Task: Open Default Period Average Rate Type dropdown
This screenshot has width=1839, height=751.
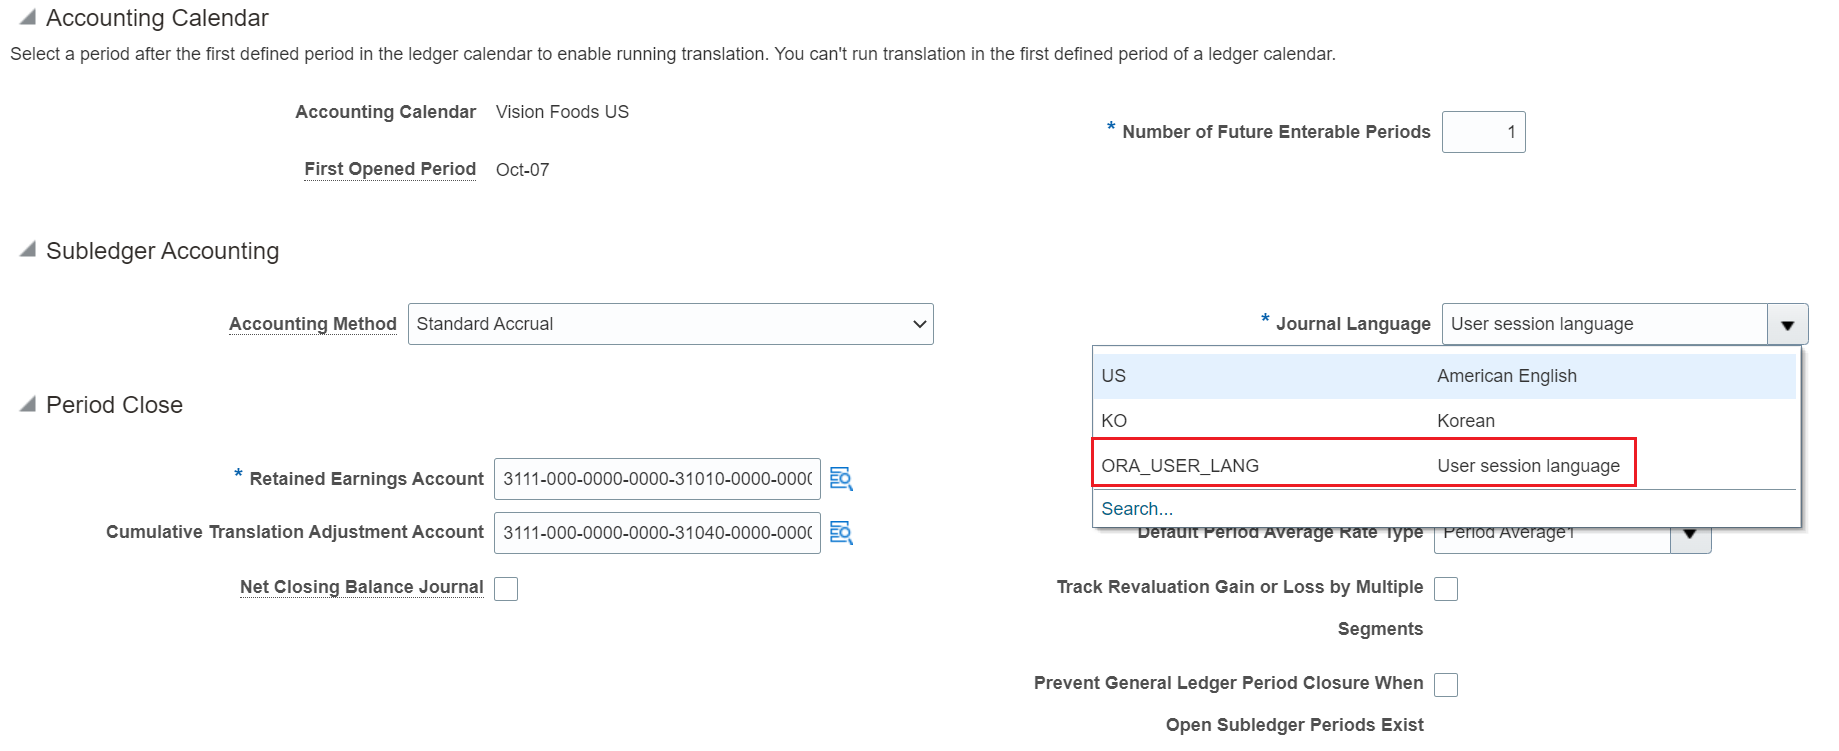Action: point(1690,535)
